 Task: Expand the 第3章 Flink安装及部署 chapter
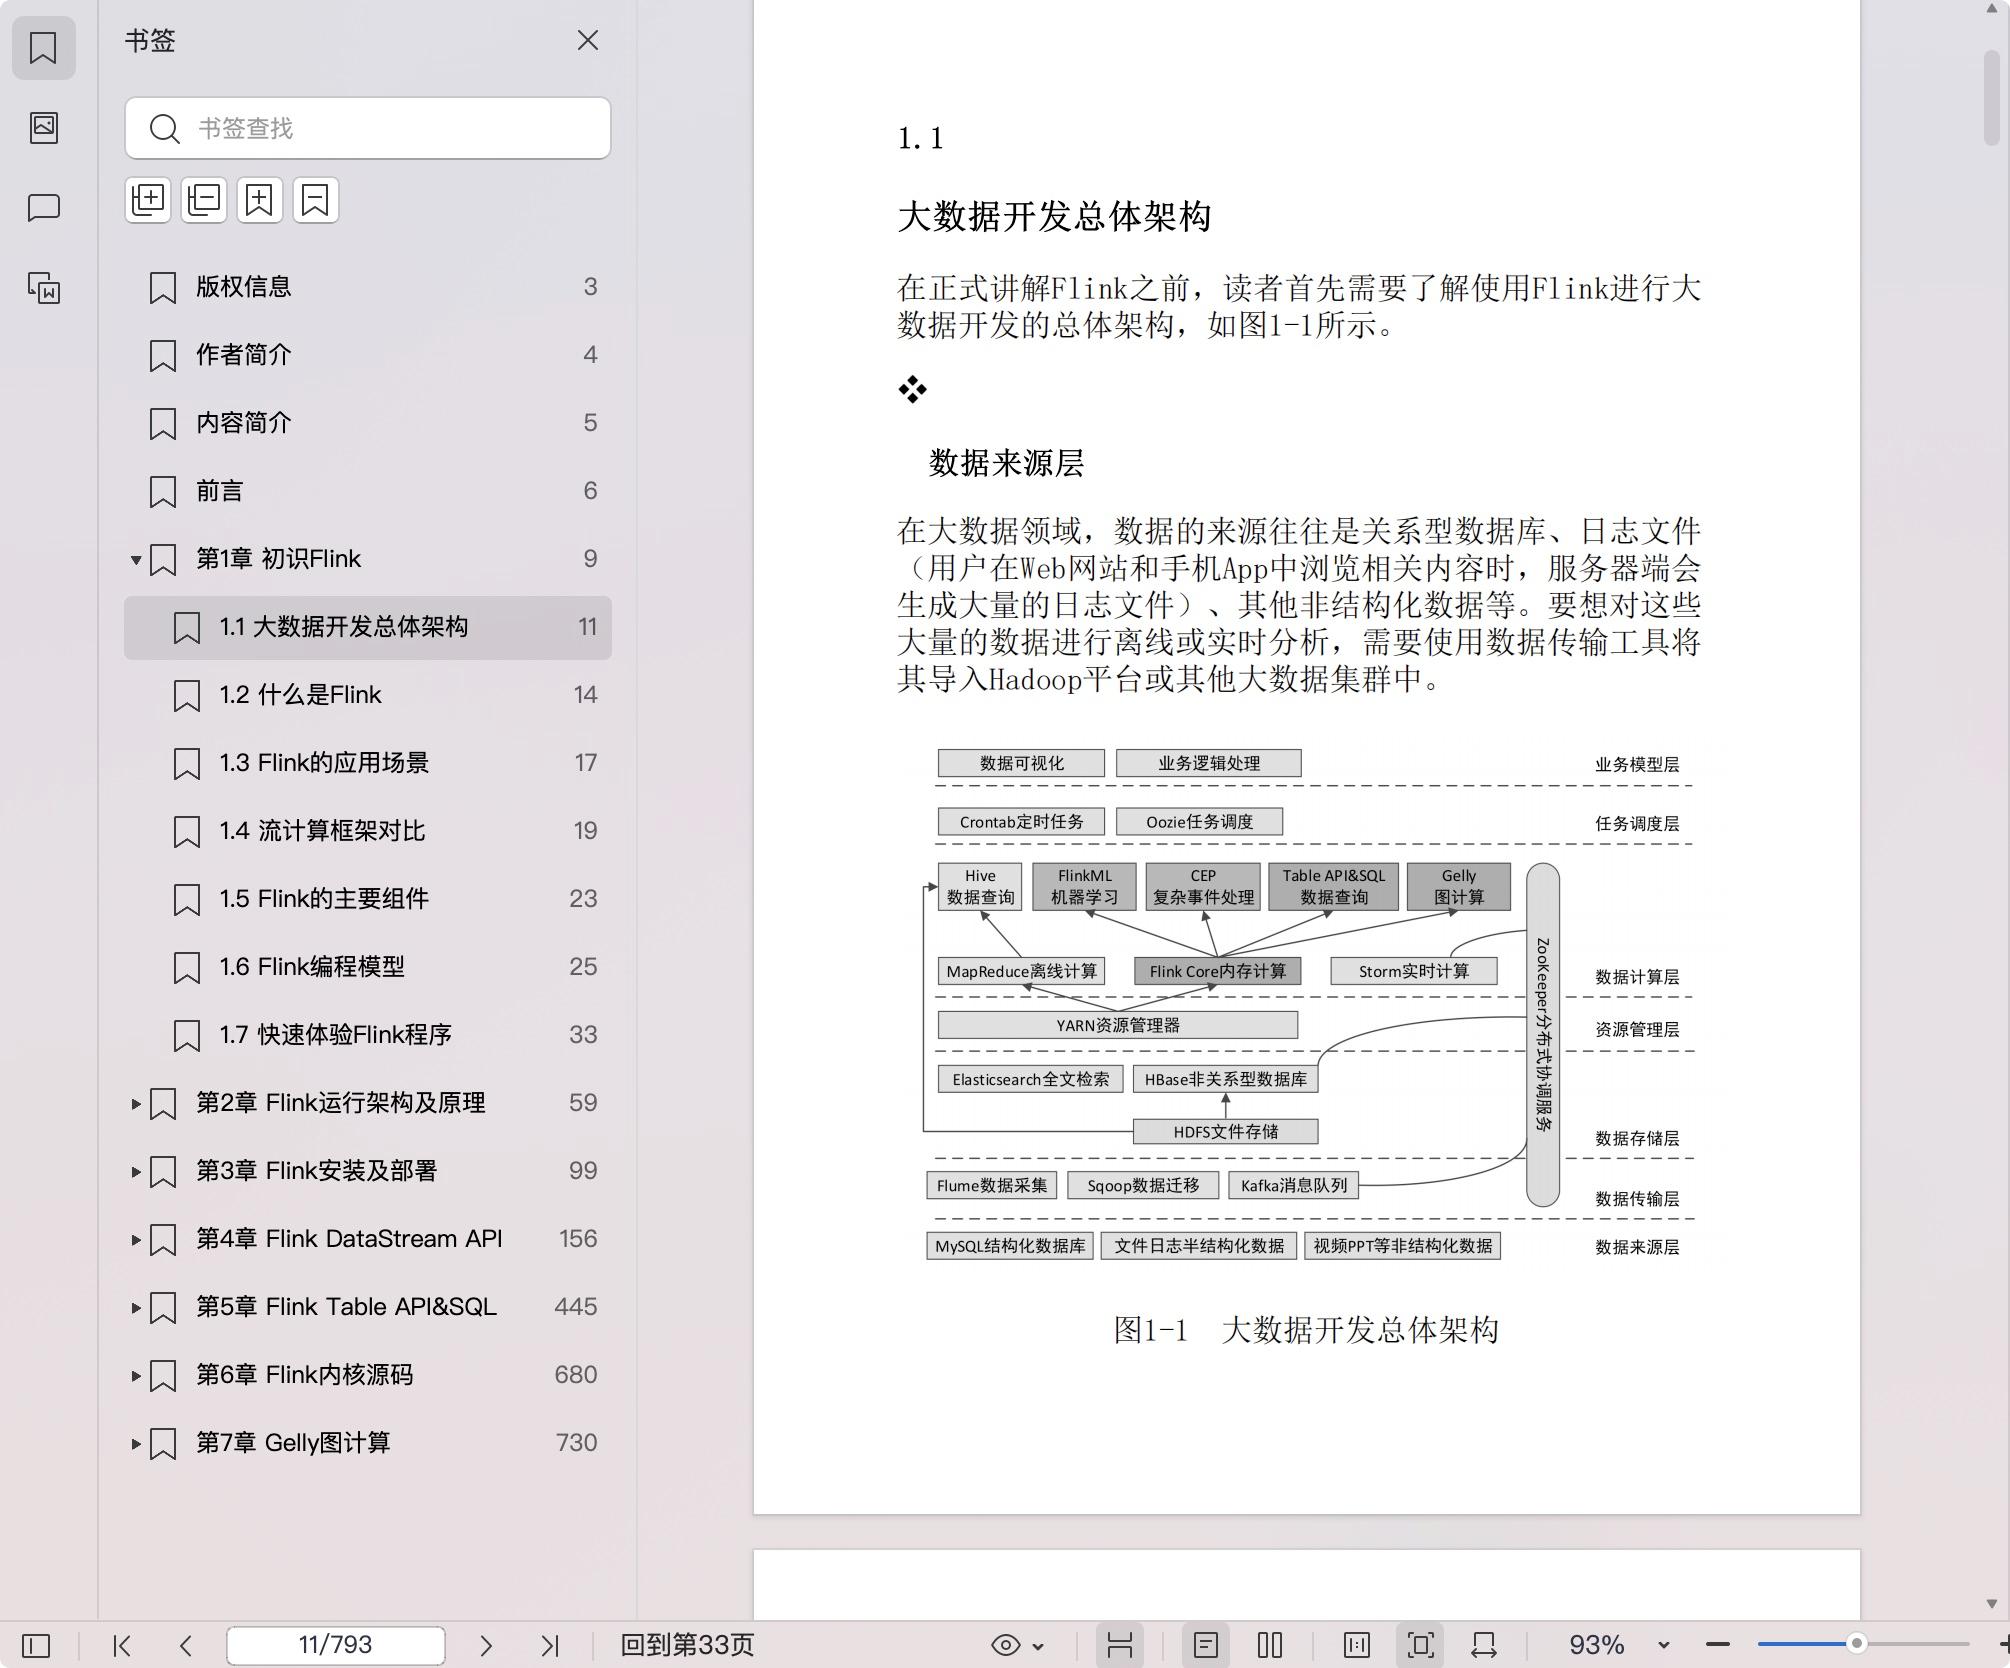tap(136, 1171)
